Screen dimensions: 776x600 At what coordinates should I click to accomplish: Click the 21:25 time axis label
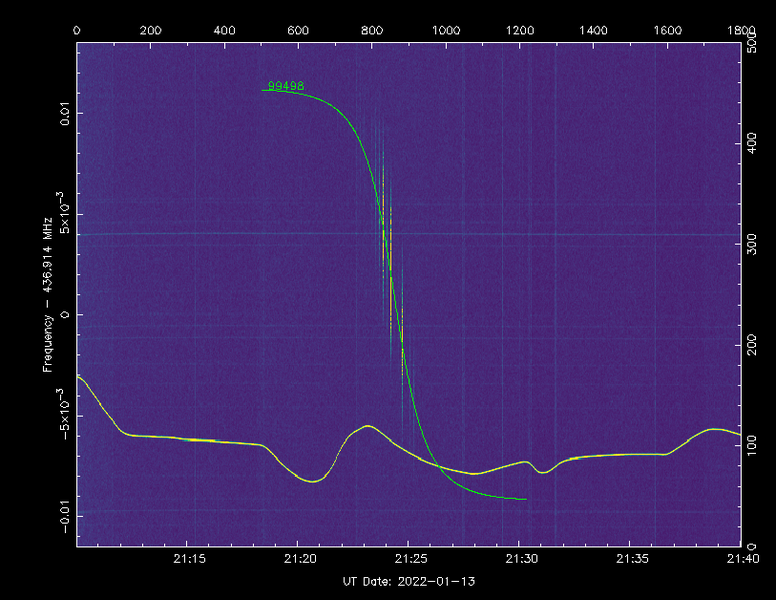(411, 559)
